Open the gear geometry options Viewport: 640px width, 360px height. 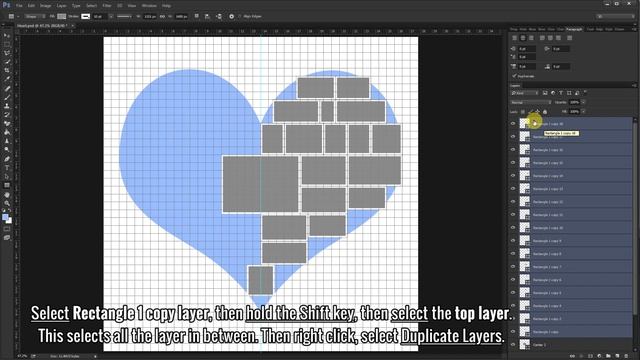[231, 16]
